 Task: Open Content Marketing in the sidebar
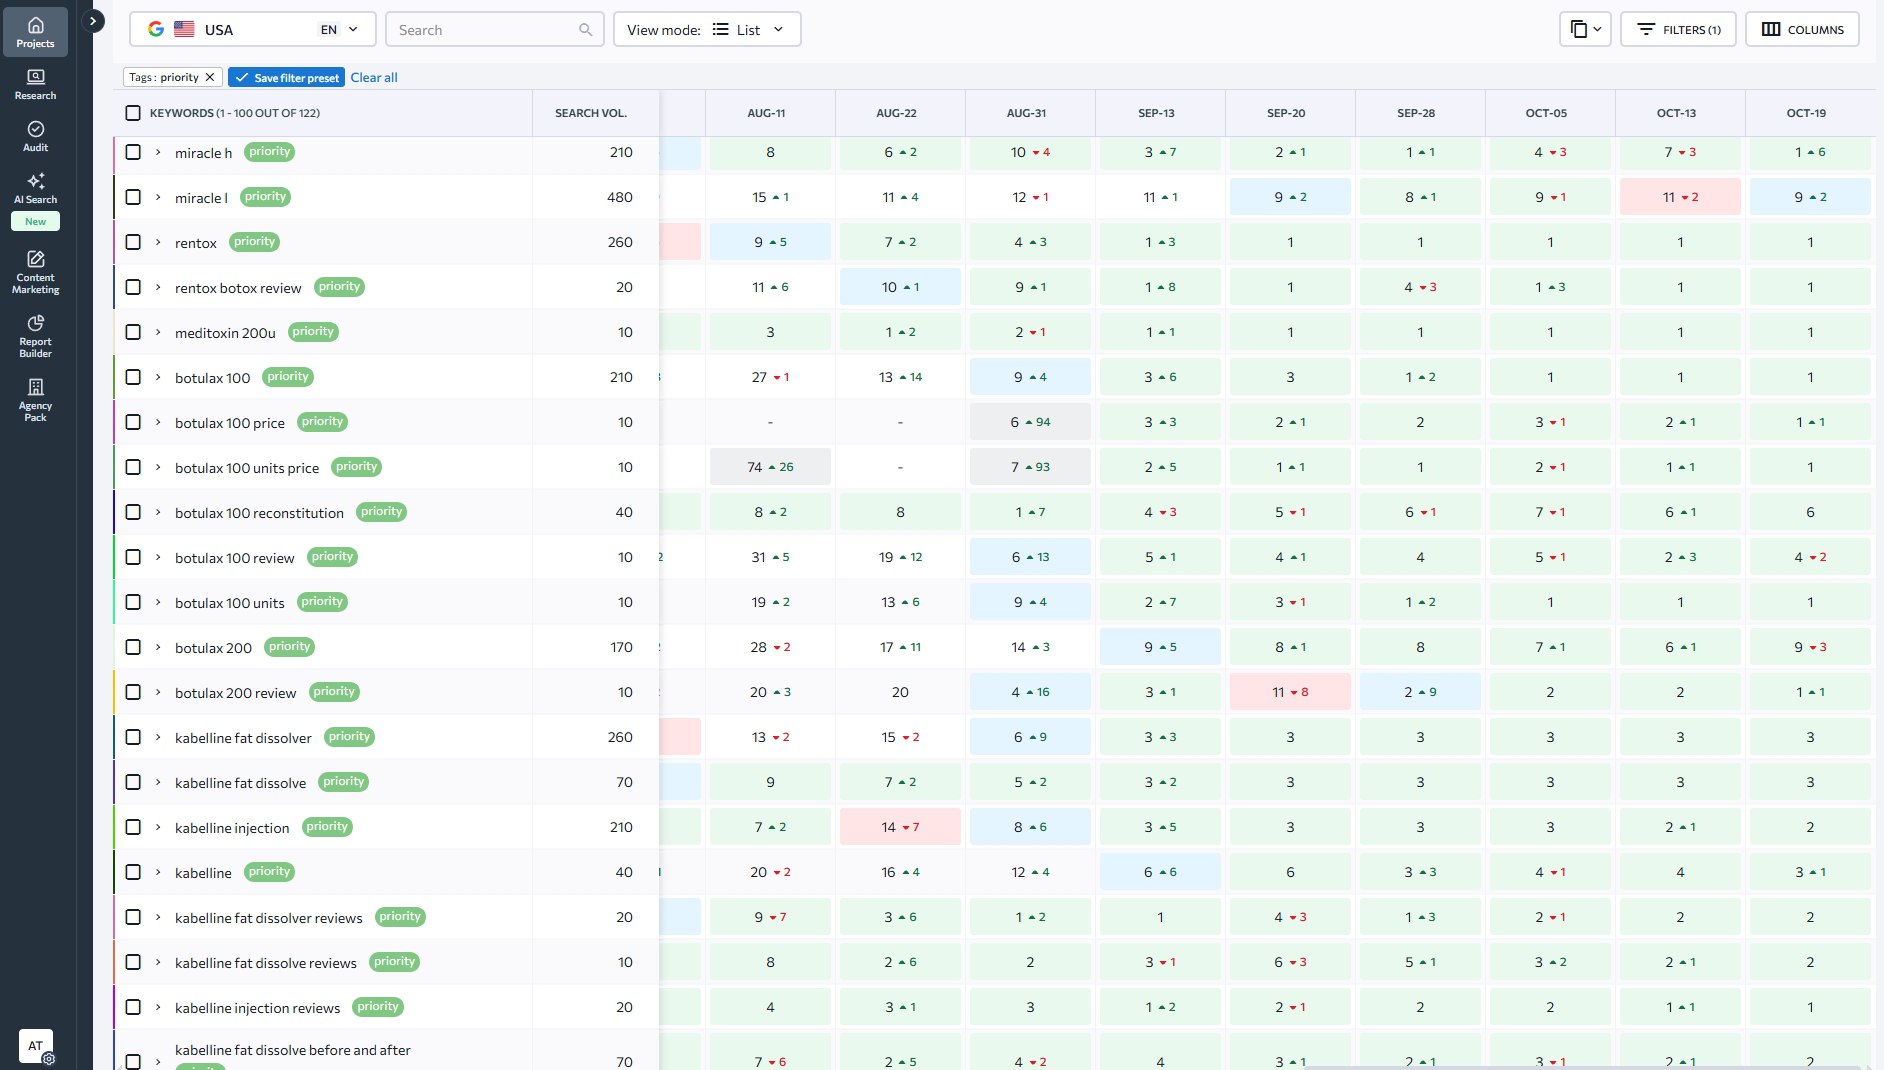35,272
